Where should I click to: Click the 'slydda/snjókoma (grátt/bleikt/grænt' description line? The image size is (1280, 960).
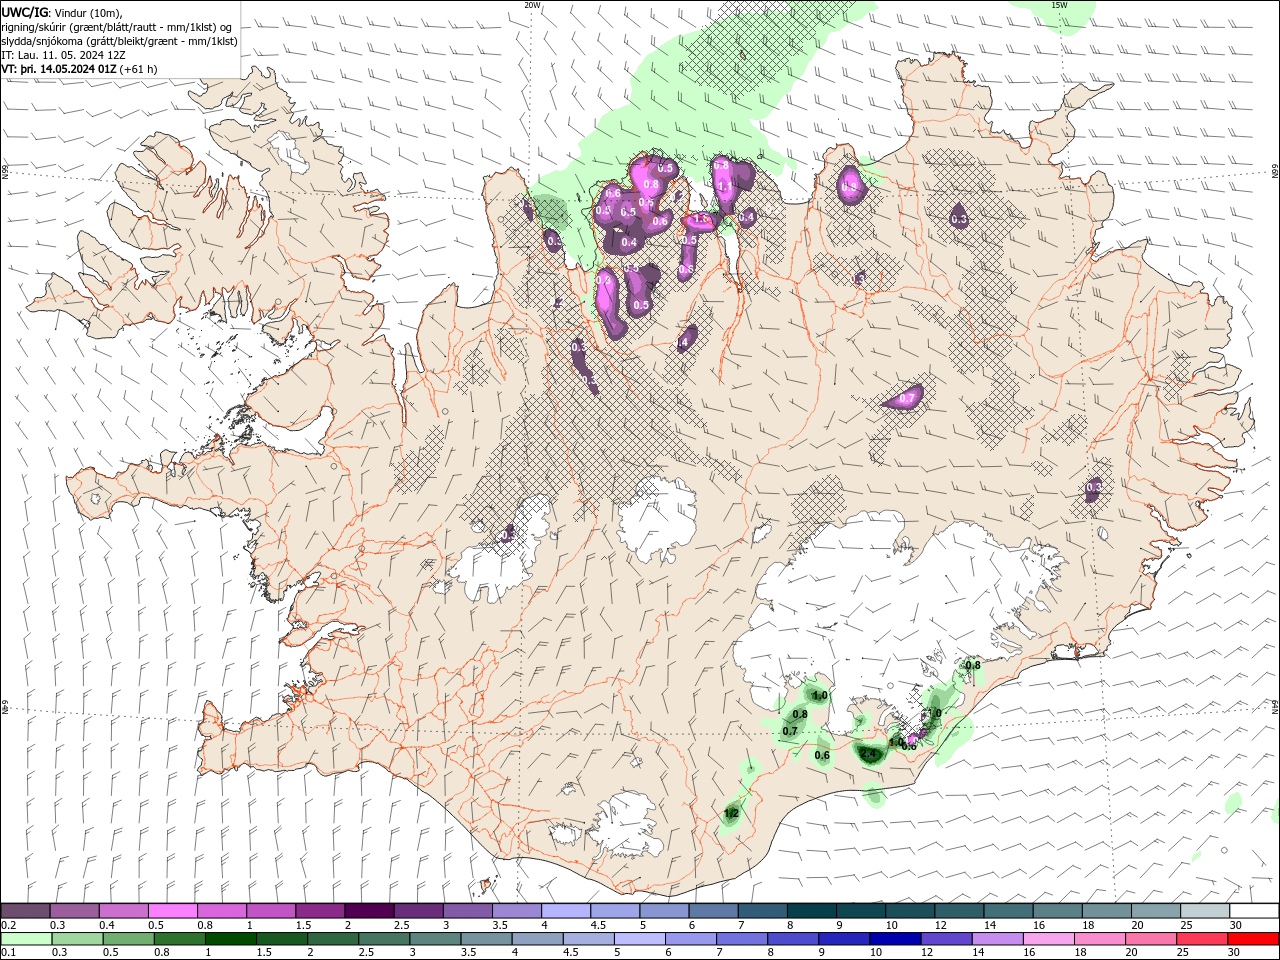(120, 41)
